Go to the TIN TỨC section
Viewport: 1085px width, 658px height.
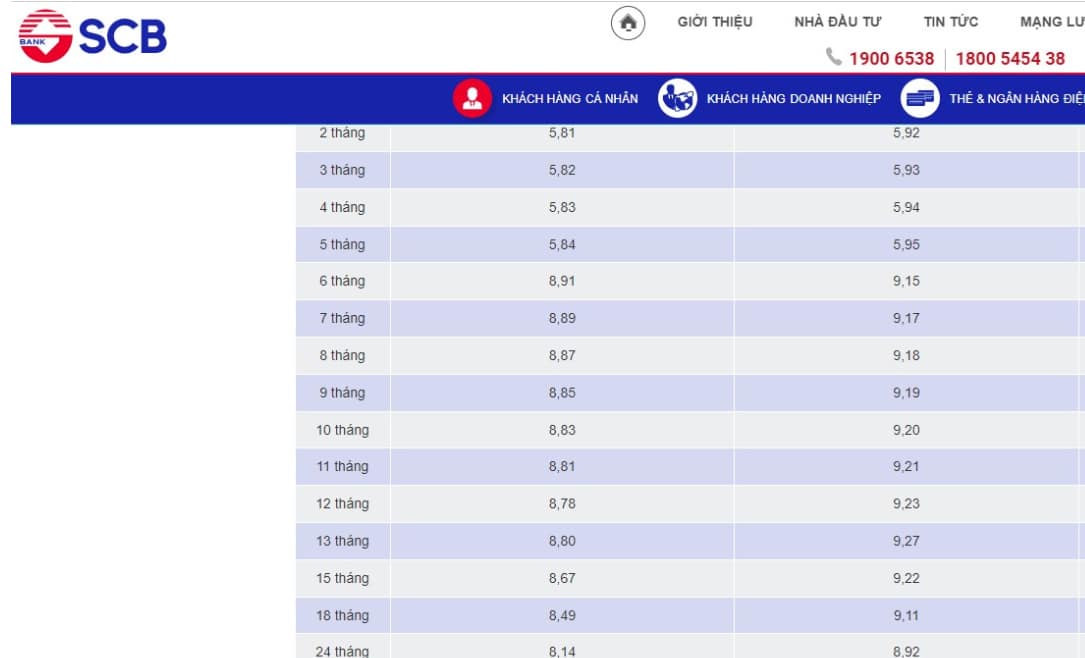pos(950,22)
